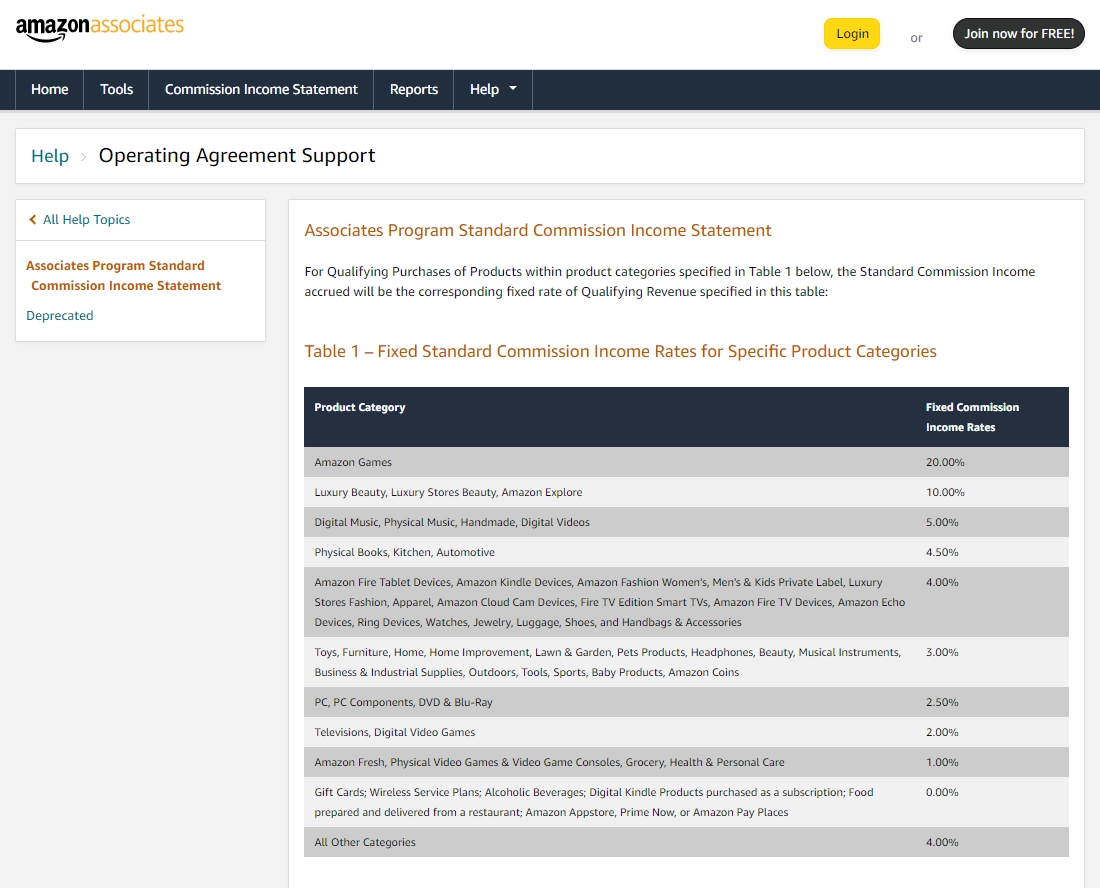Select the Amazon Games table row

(x=686, y=462)
